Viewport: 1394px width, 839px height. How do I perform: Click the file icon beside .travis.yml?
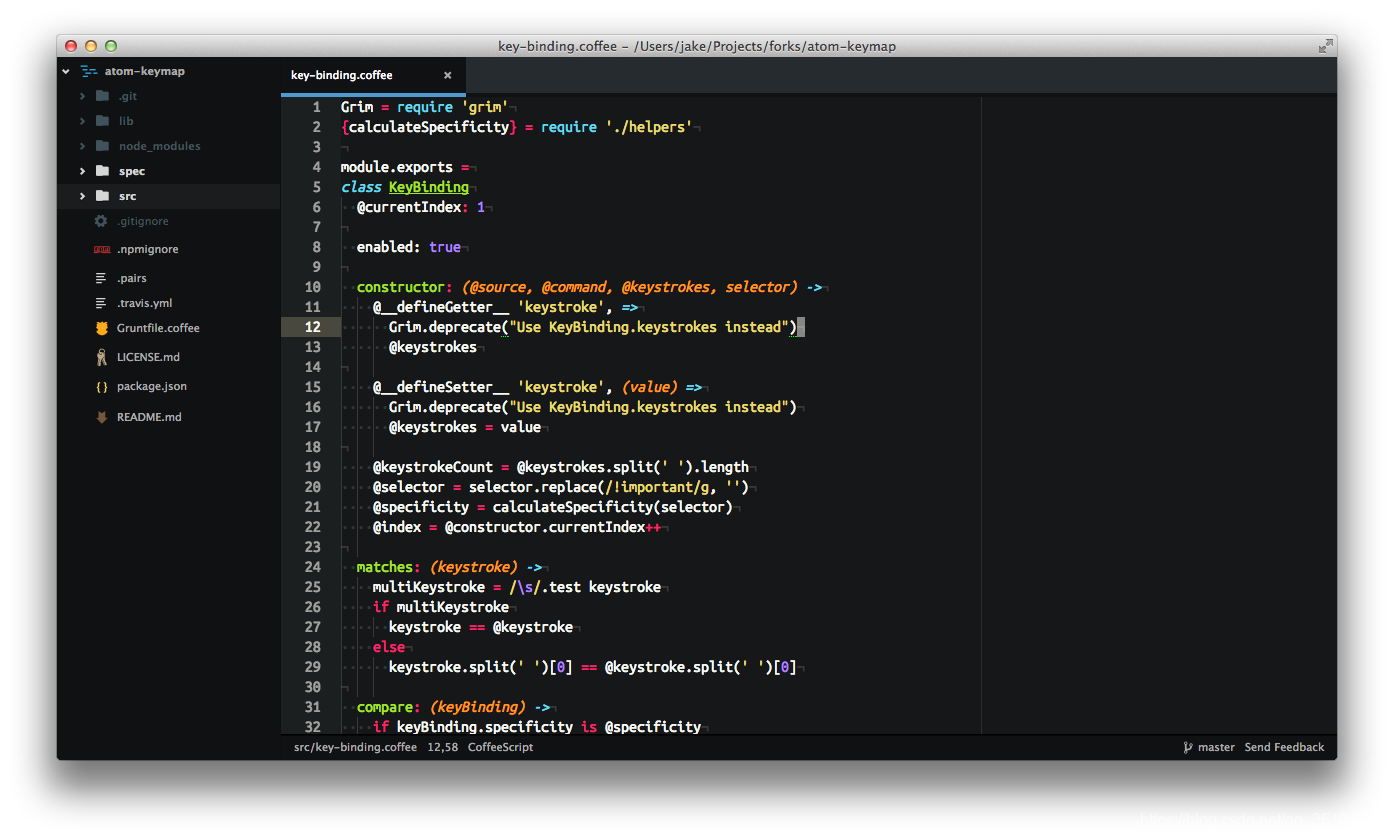(x=101, y=303)
